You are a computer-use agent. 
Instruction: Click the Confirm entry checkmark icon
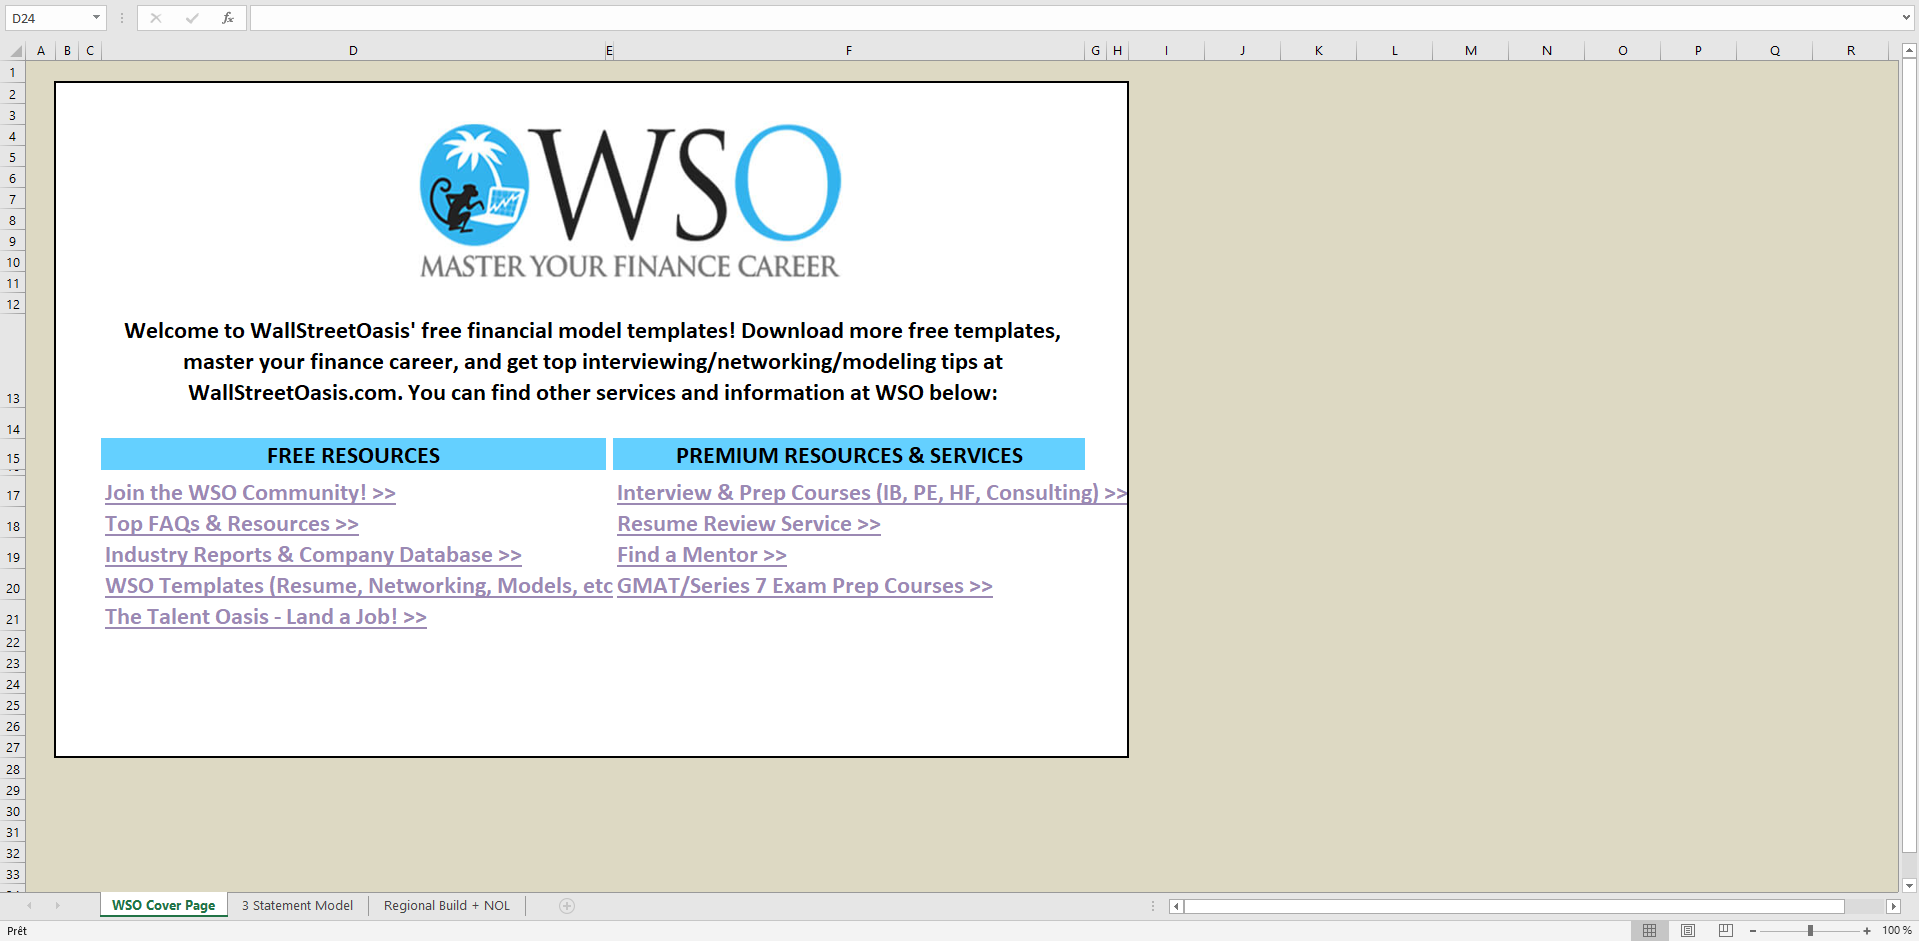pyautogui.click(x=192, y=18)
